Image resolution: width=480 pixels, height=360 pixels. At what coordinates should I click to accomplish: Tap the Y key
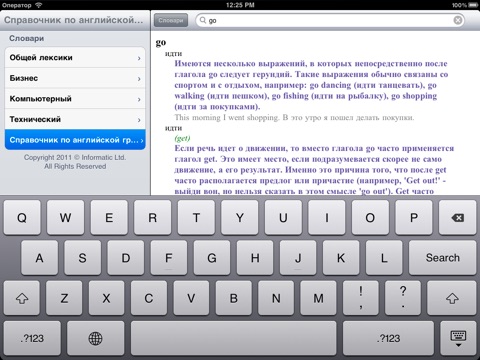(x=240, y=218)
